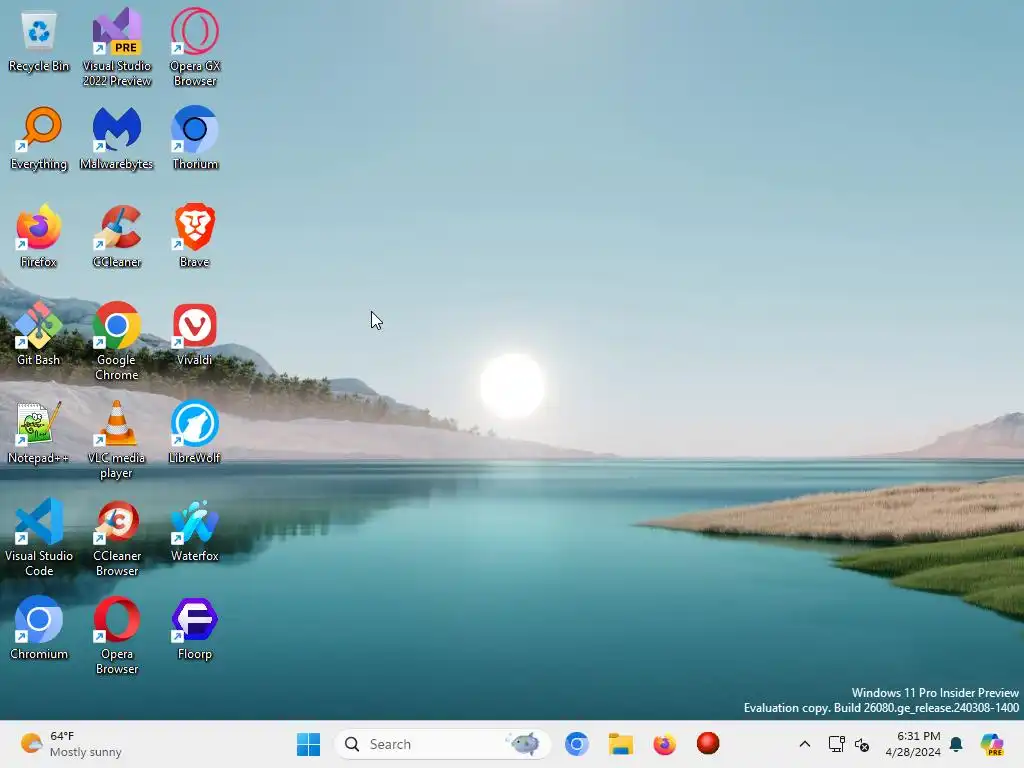Show hidden system tray icons

(x=805, y=744)
